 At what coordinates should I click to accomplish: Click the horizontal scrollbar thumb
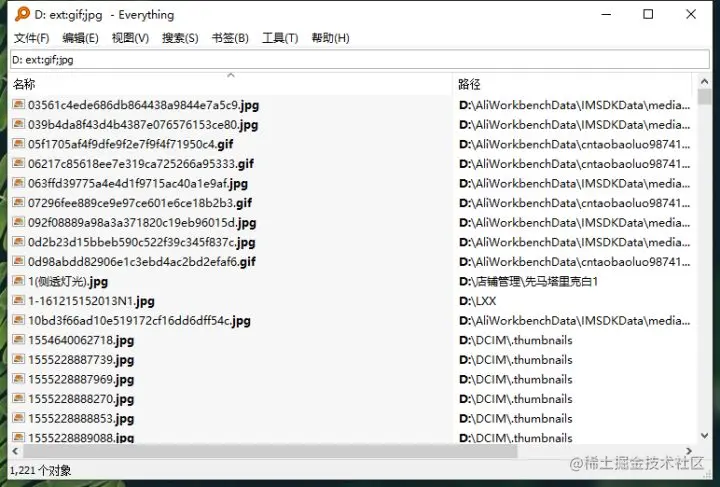tap(270, 451)
